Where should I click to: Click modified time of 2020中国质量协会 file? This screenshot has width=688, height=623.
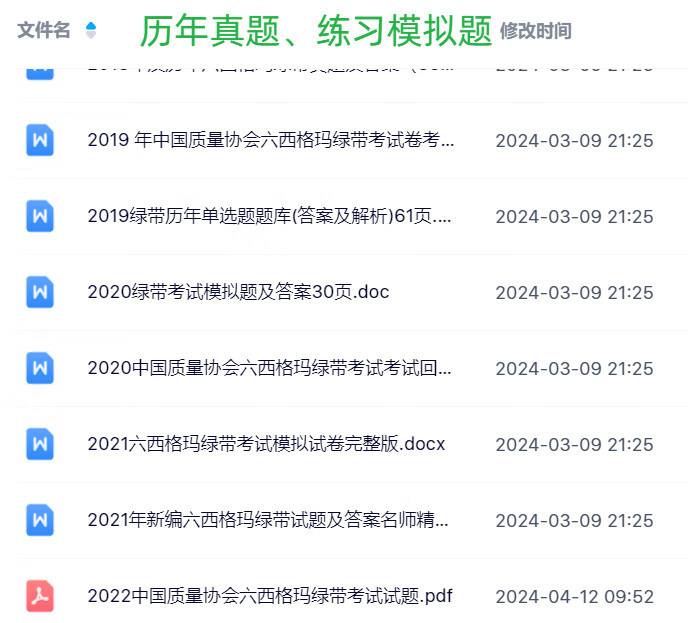[574, 369]
